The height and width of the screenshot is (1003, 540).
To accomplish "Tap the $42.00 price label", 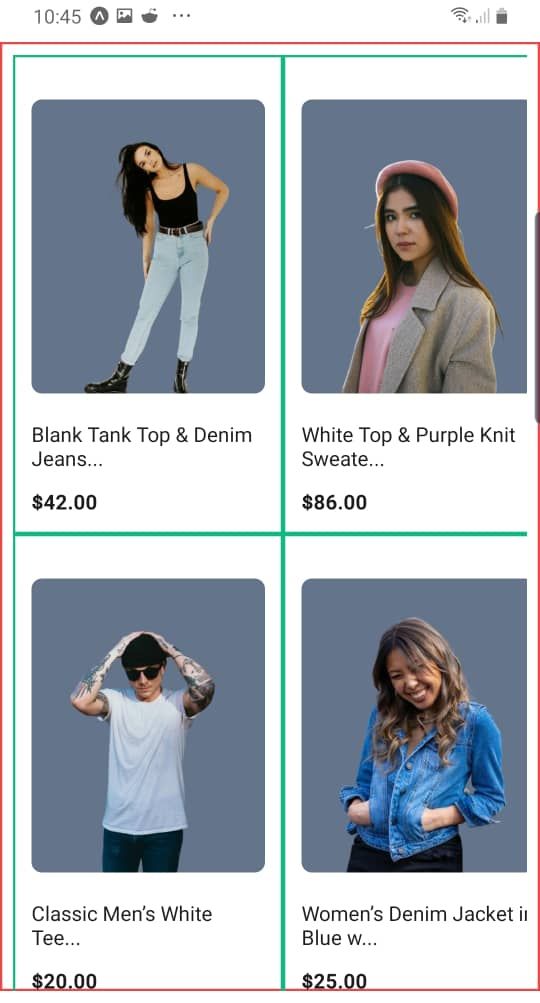I will click(x=65, y=502).
